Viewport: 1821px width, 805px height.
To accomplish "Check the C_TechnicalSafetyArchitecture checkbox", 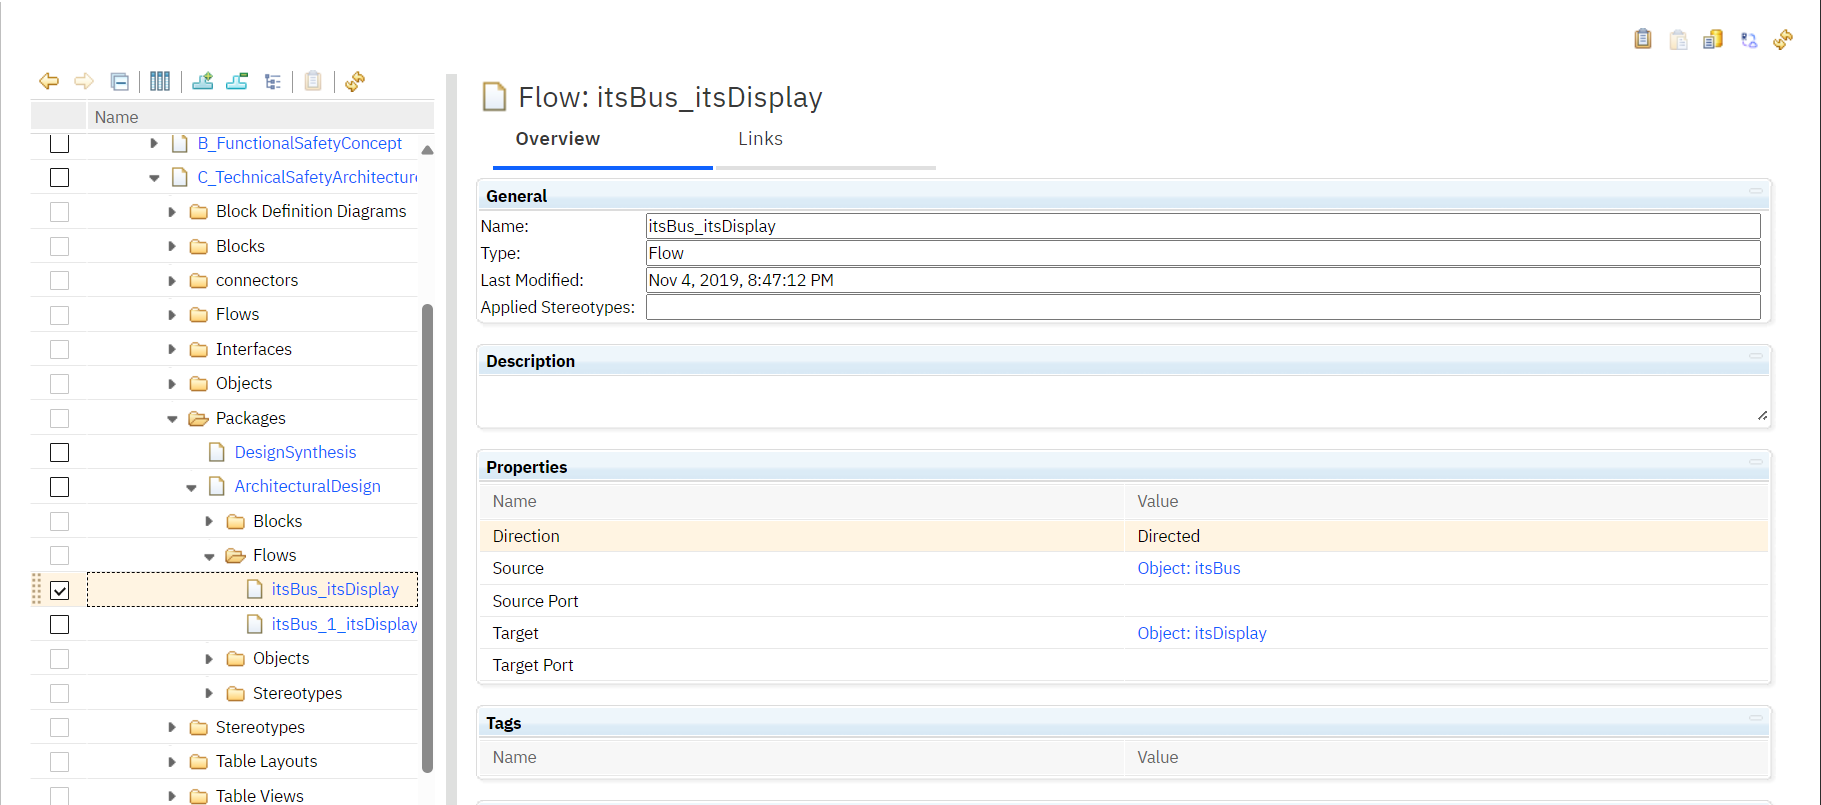I will (x=60, y=177).
